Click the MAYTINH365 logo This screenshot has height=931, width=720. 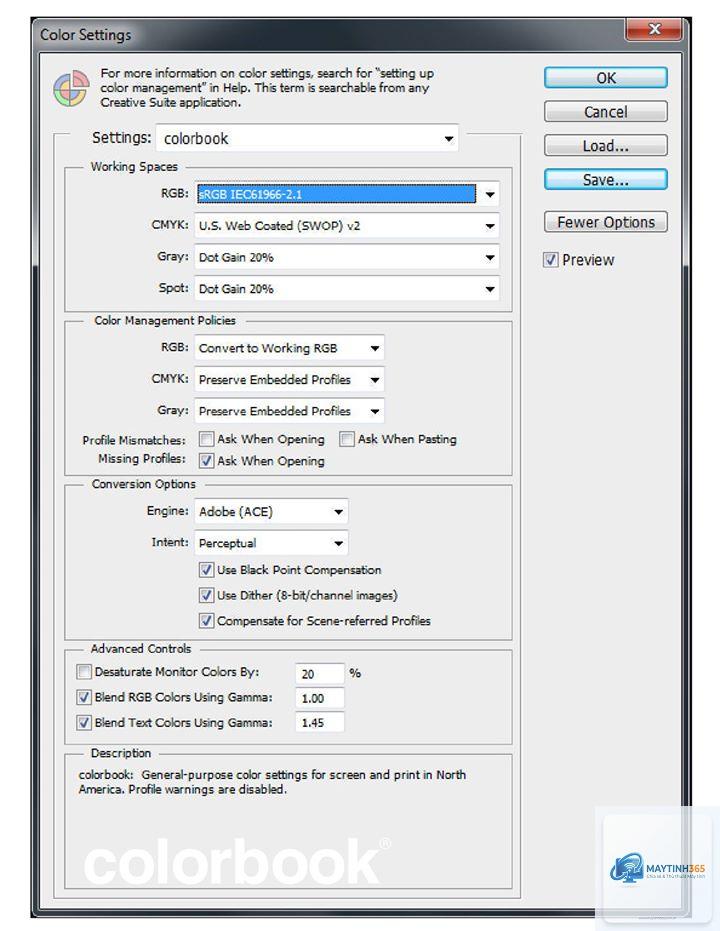658,869
